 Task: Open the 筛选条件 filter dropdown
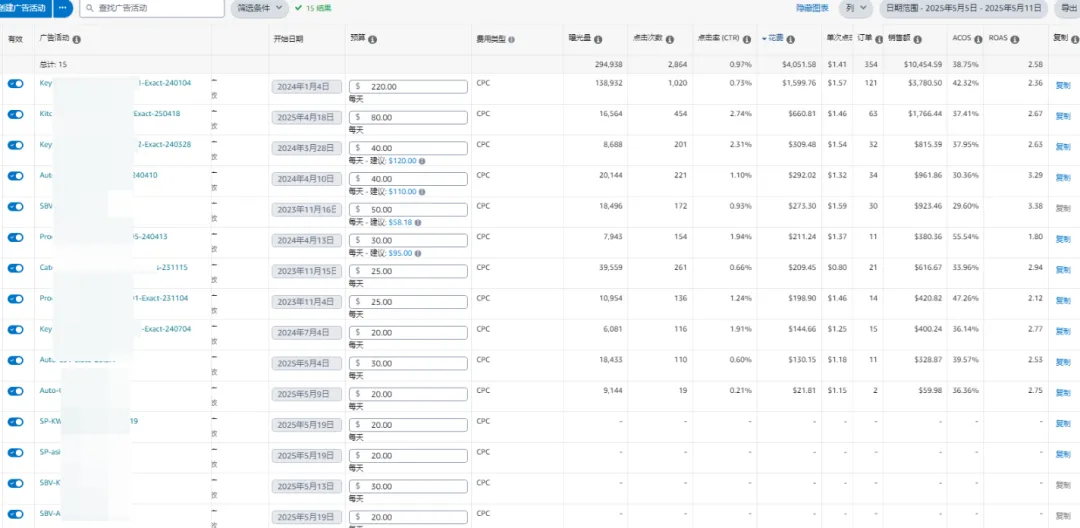(x=259, y=8)
